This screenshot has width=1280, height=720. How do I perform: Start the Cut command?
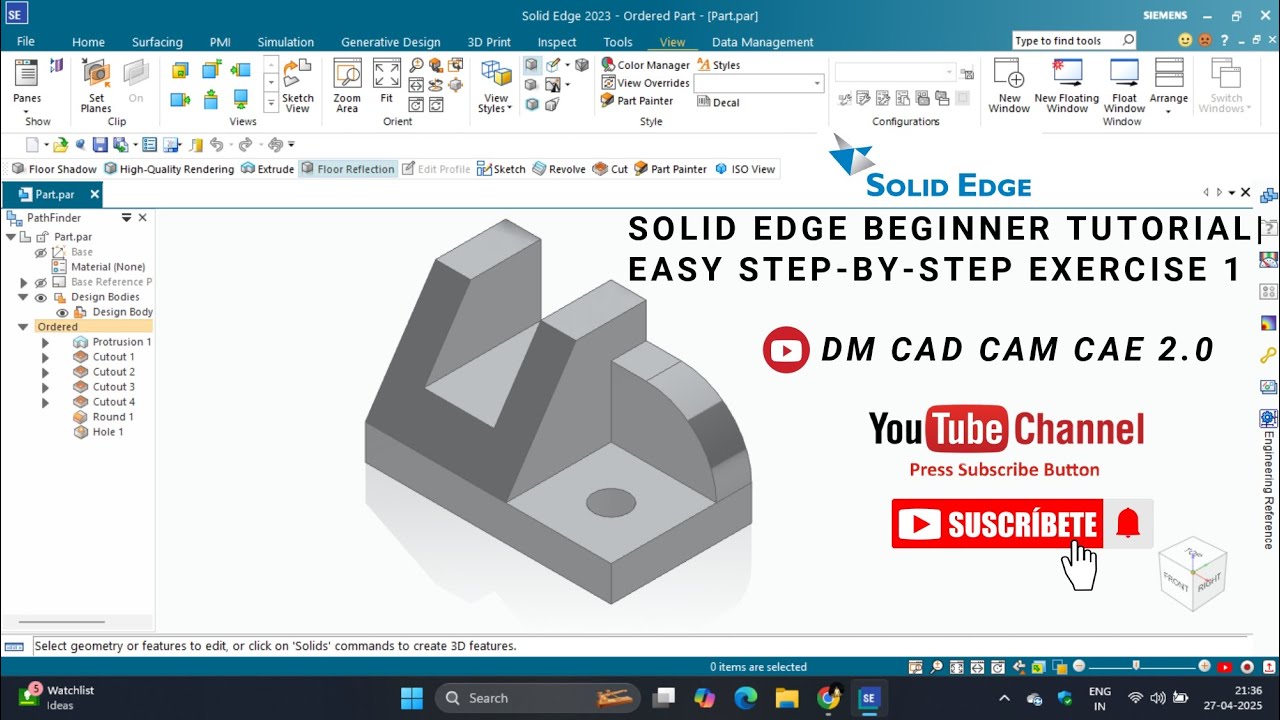(x=610, y=169)
